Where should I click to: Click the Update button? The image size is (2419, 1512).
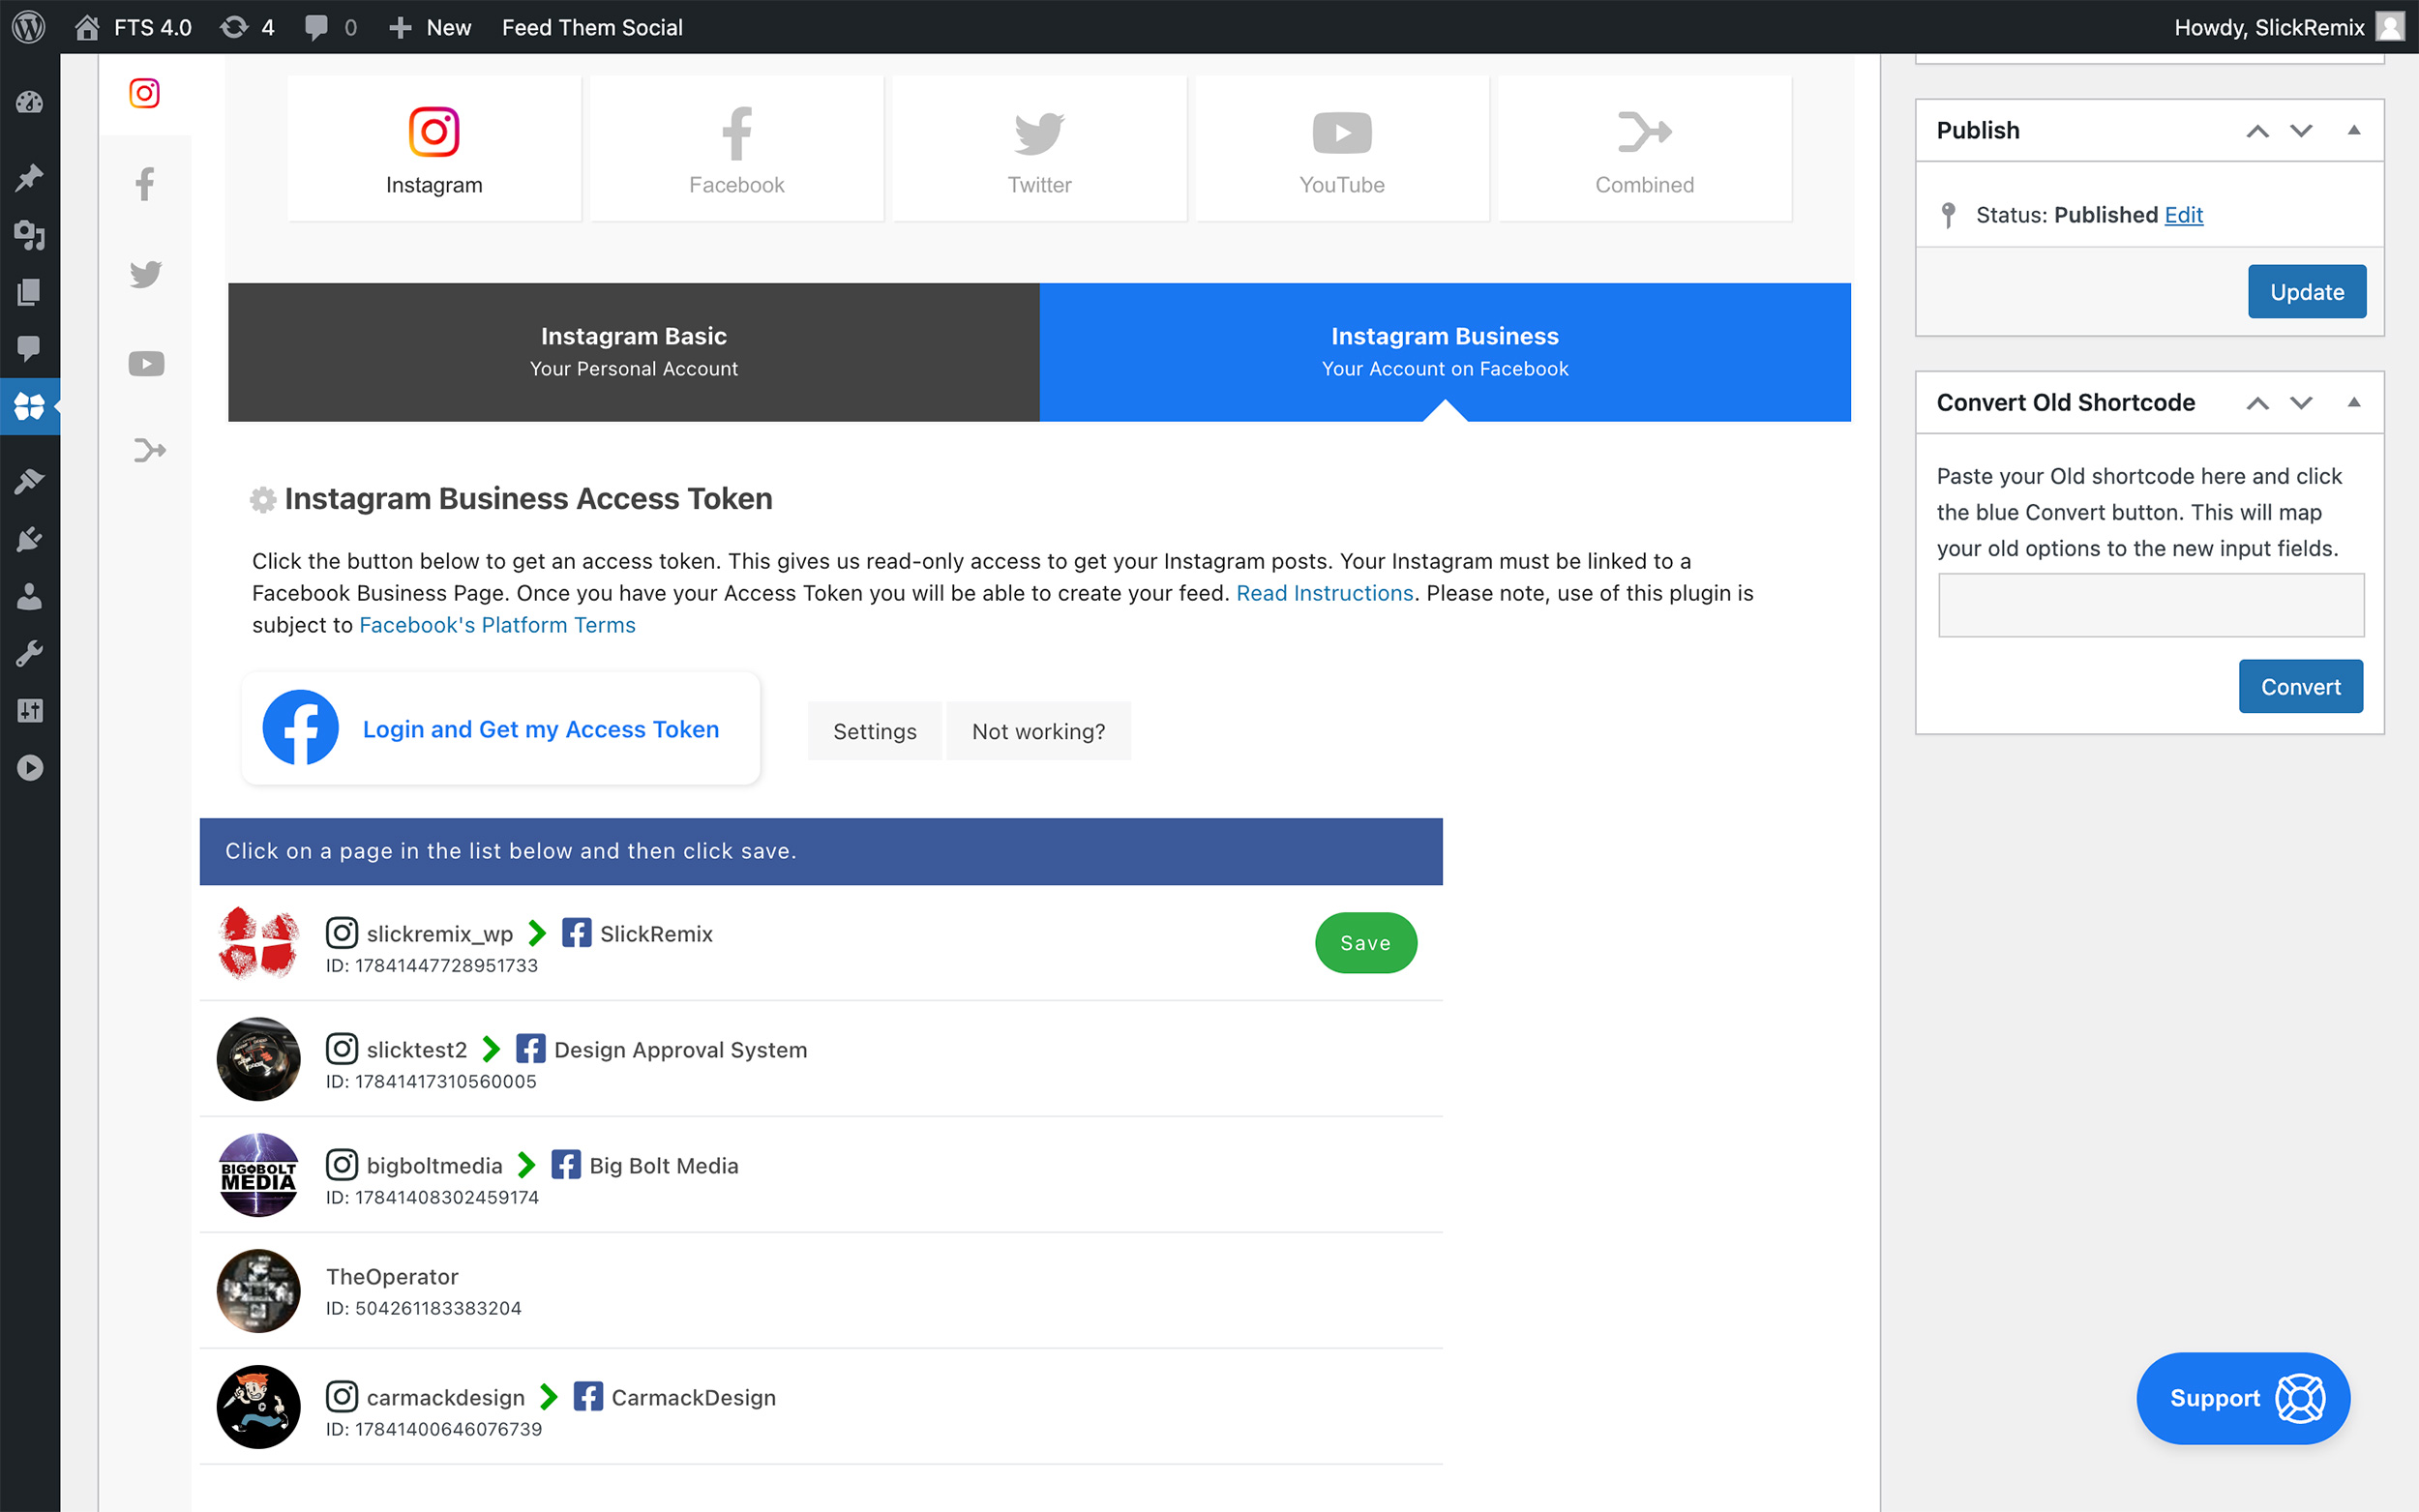(x=2307, y=292)
